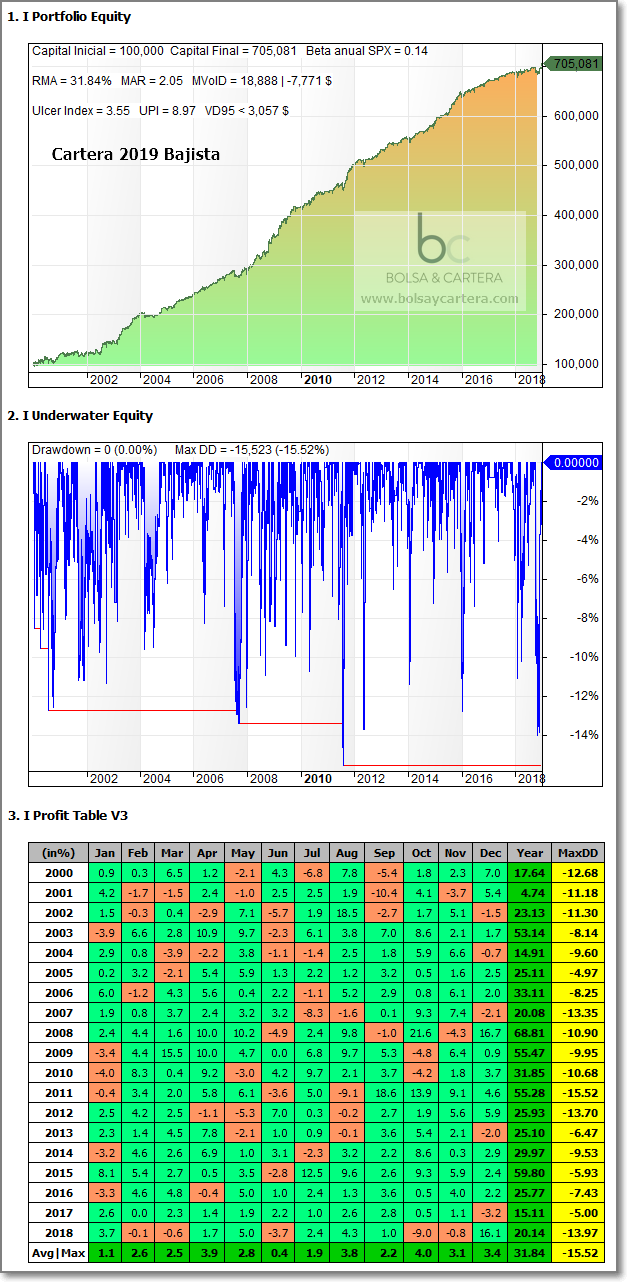Viewport: 627px width, 1282px height.
Task: Click the "2. I Underwater Equity" section heading
Action: coord(80,415)
